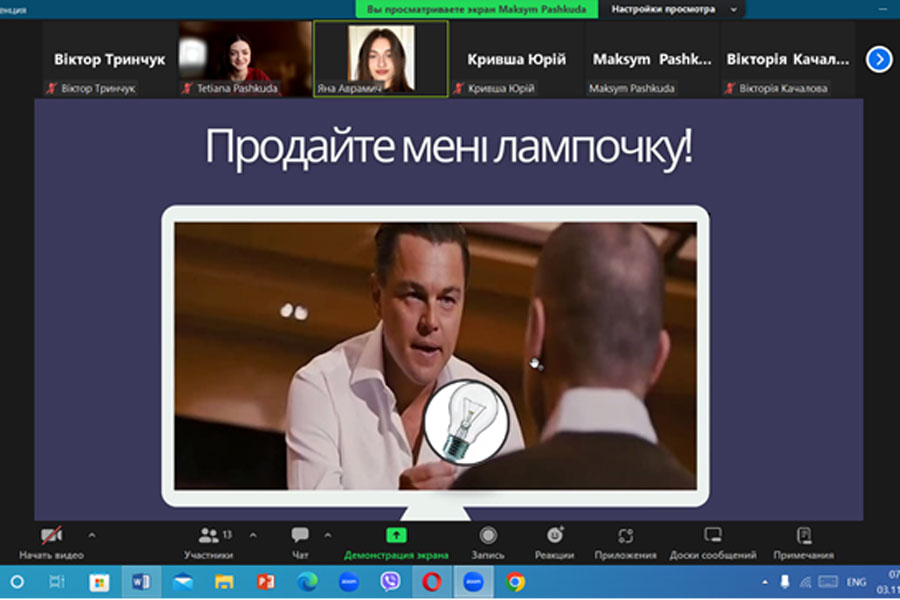Open Microsoft Edge on the taskbar

(x=307, y=582)
